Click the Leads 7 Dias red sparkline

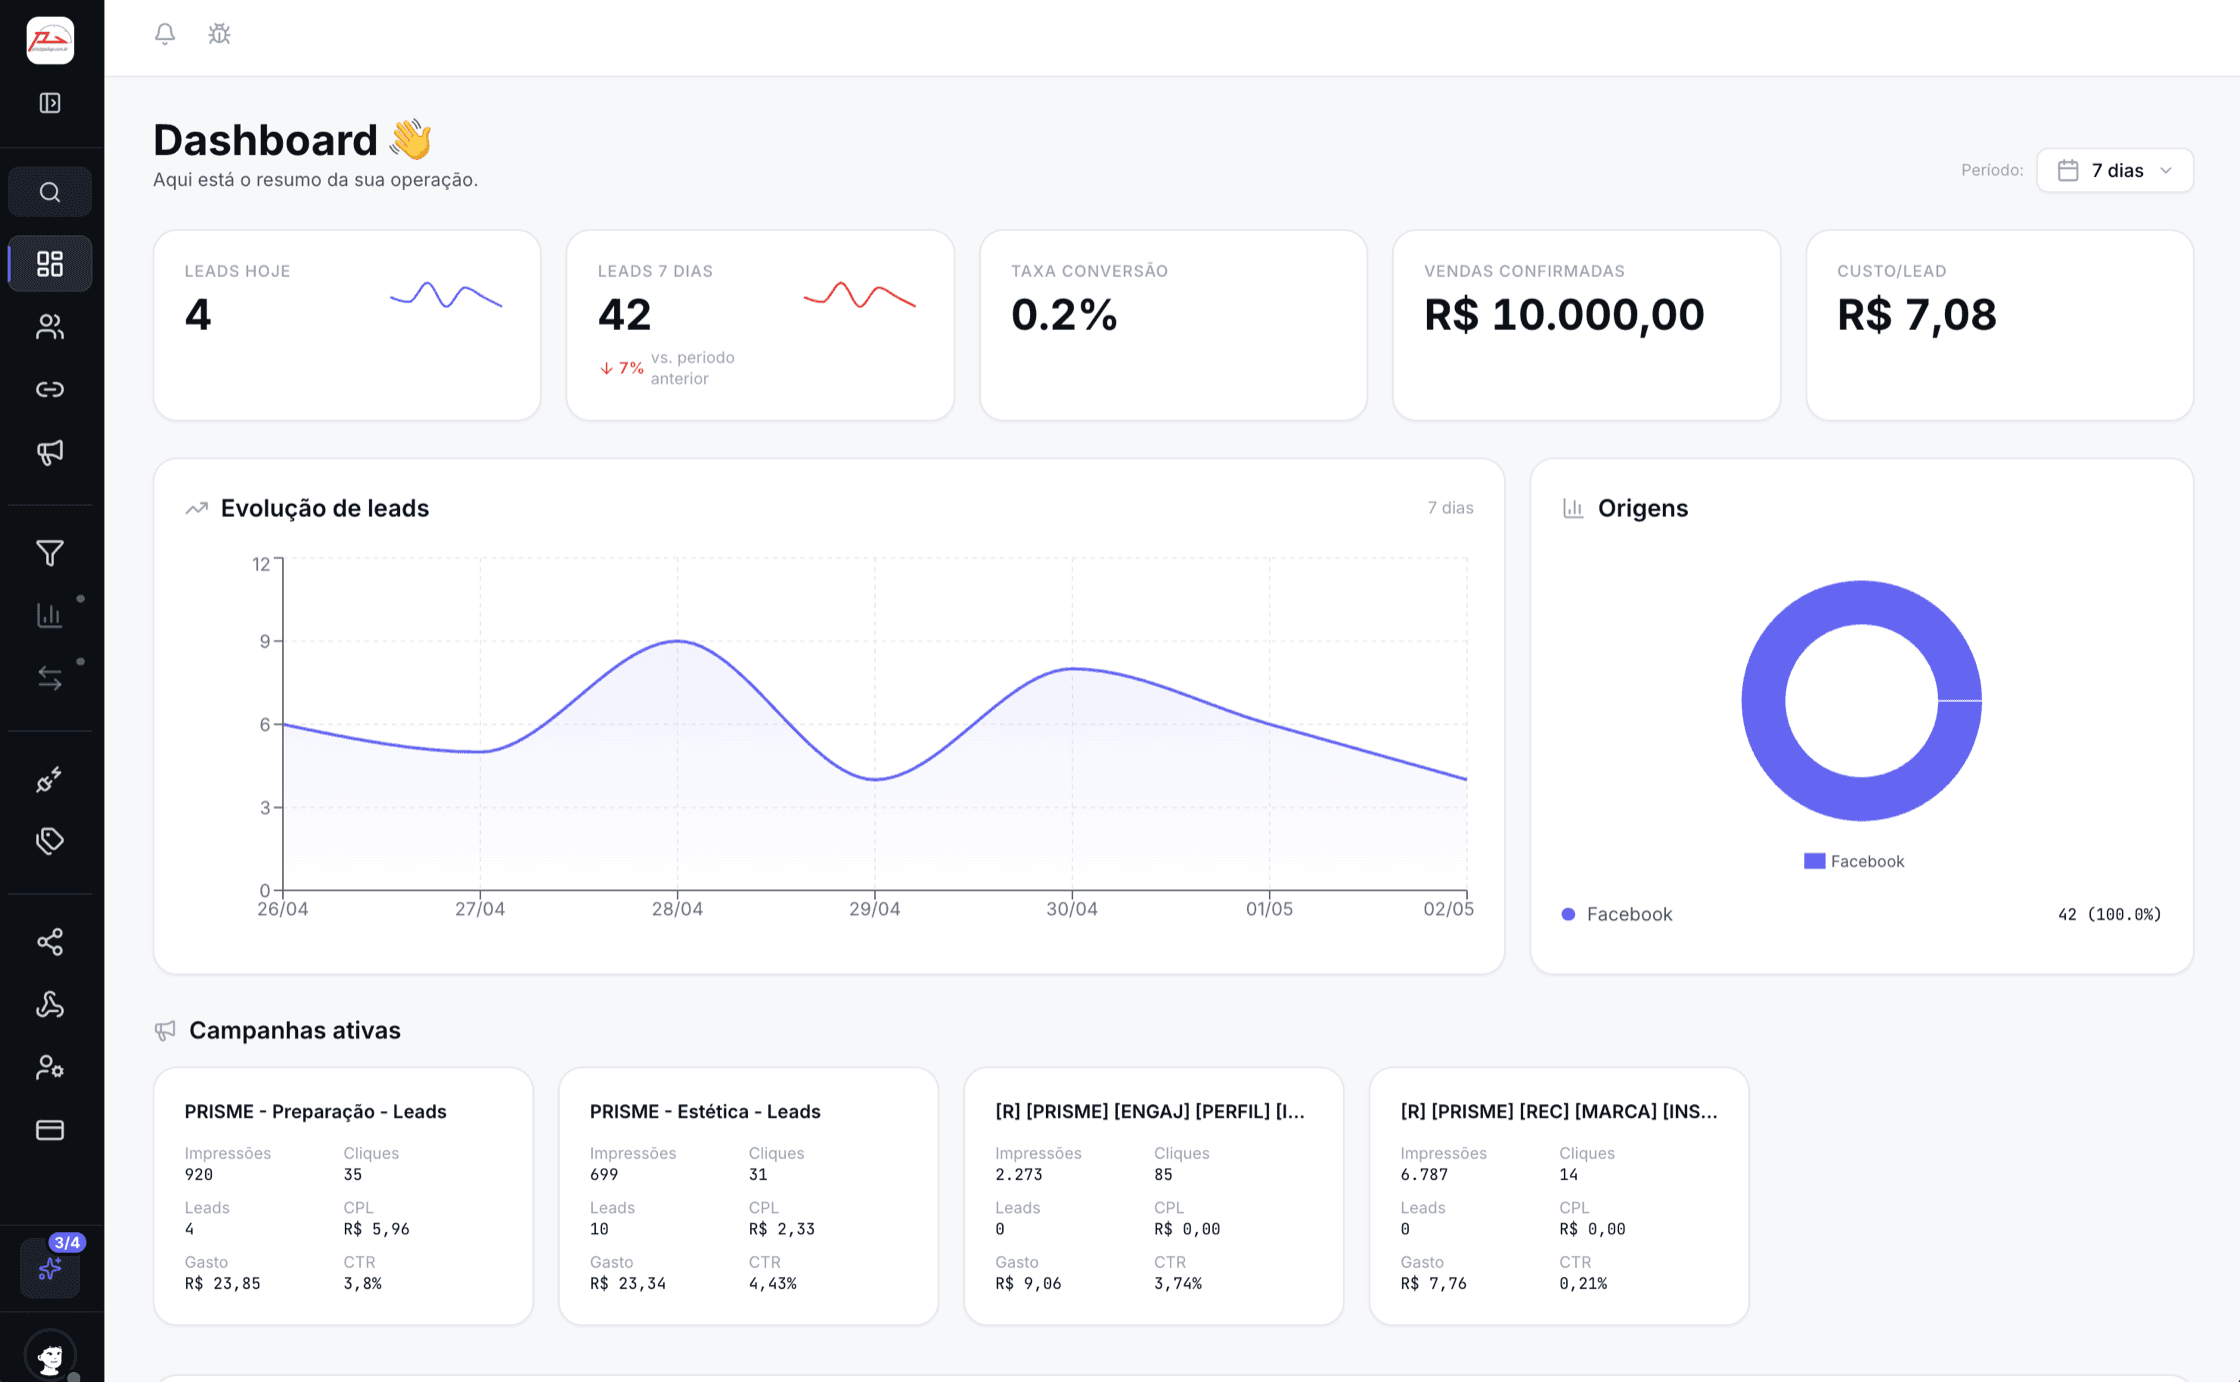(860, 295)
